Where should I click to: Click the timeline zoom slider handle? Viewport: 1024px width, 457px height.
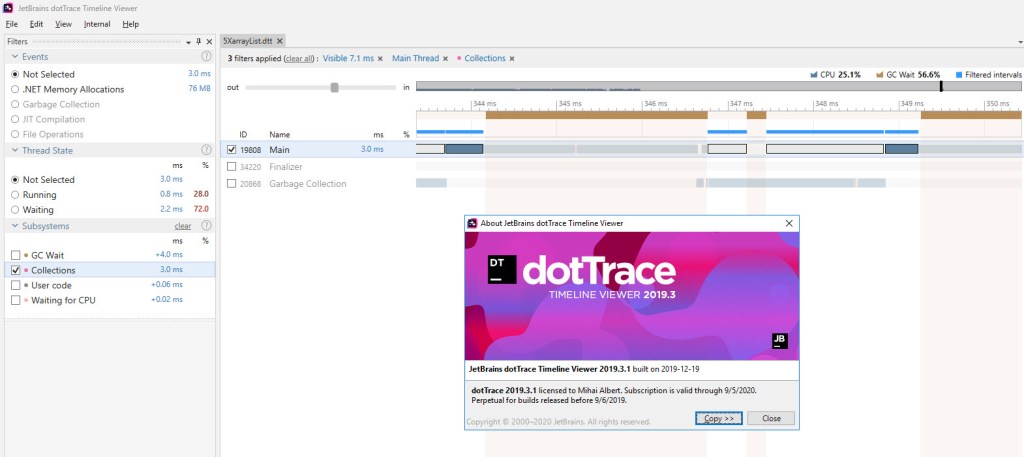click(x=335, y=87)
